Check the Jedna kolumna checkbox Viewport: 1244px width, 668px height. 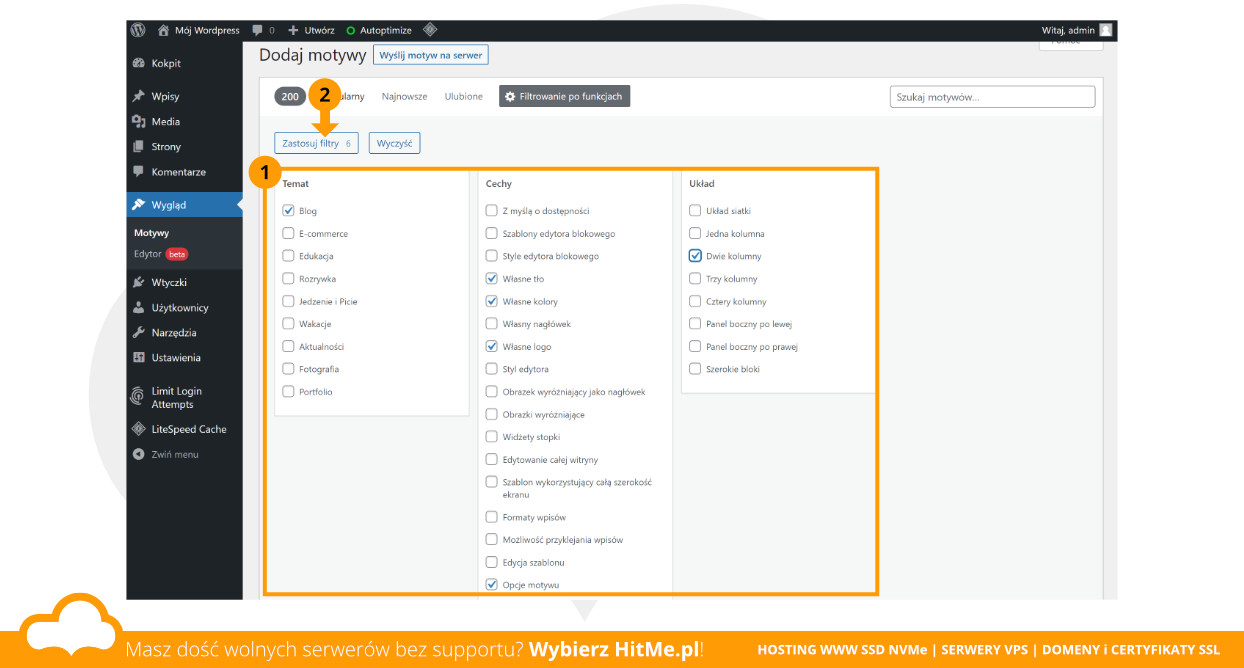[695, 234]
